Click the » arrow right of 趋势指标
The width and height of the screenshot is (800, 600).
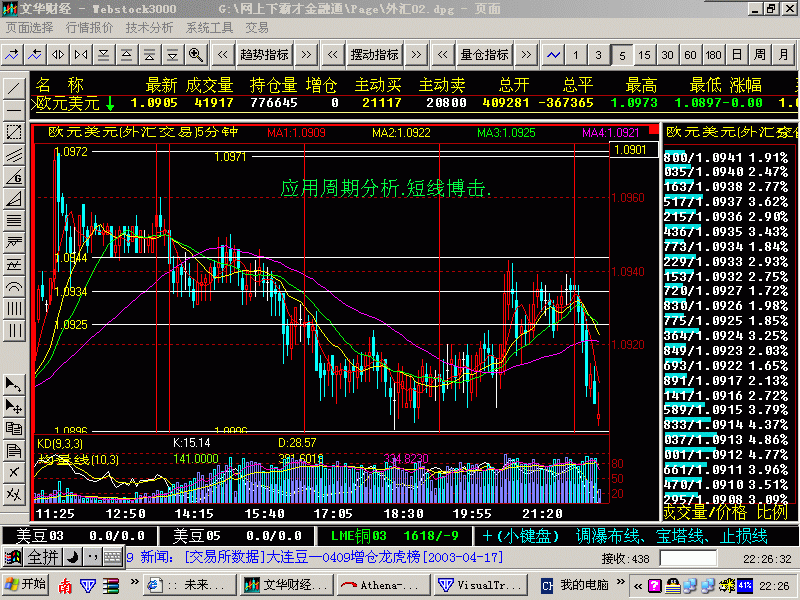coord(306,54)
